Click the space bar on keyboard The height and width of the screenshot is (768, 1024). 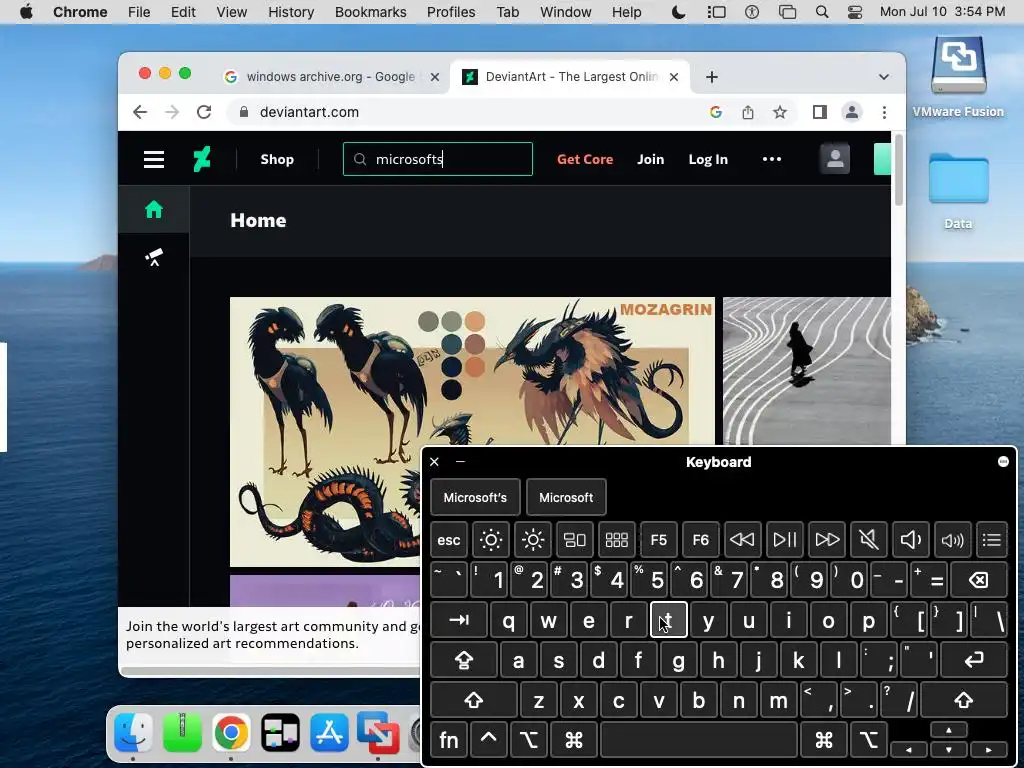pos(699,741)
